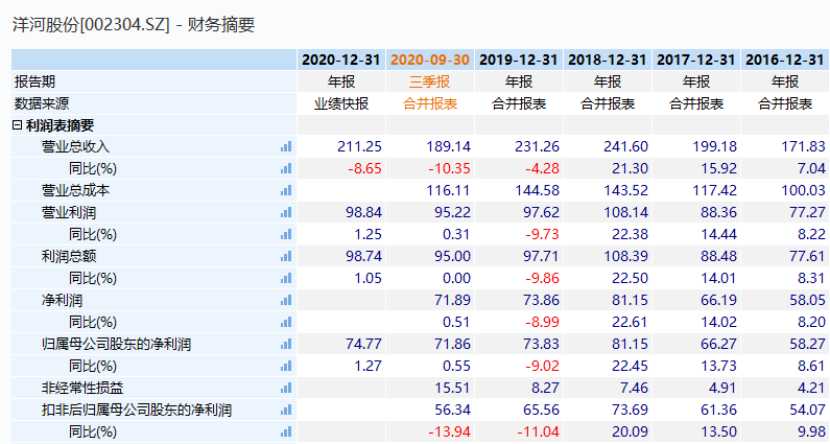The width and height of the screenshot is (830, 444).
Task: Collapse the 利润表摘要 section
Action: pyautogui.click(x=17, y=125)
